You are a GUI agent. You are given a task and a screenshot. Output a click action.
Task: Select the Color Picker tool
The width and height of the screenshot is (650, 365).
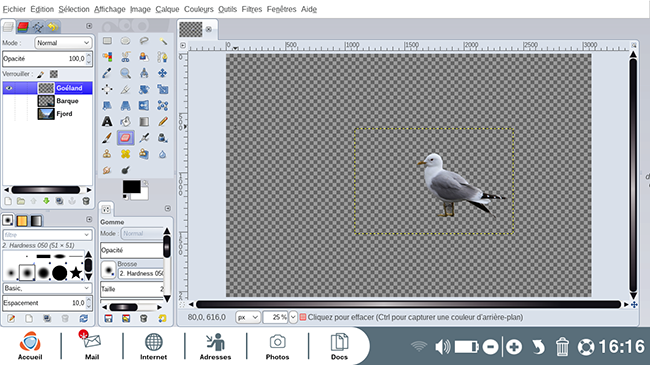coord(107,73)
